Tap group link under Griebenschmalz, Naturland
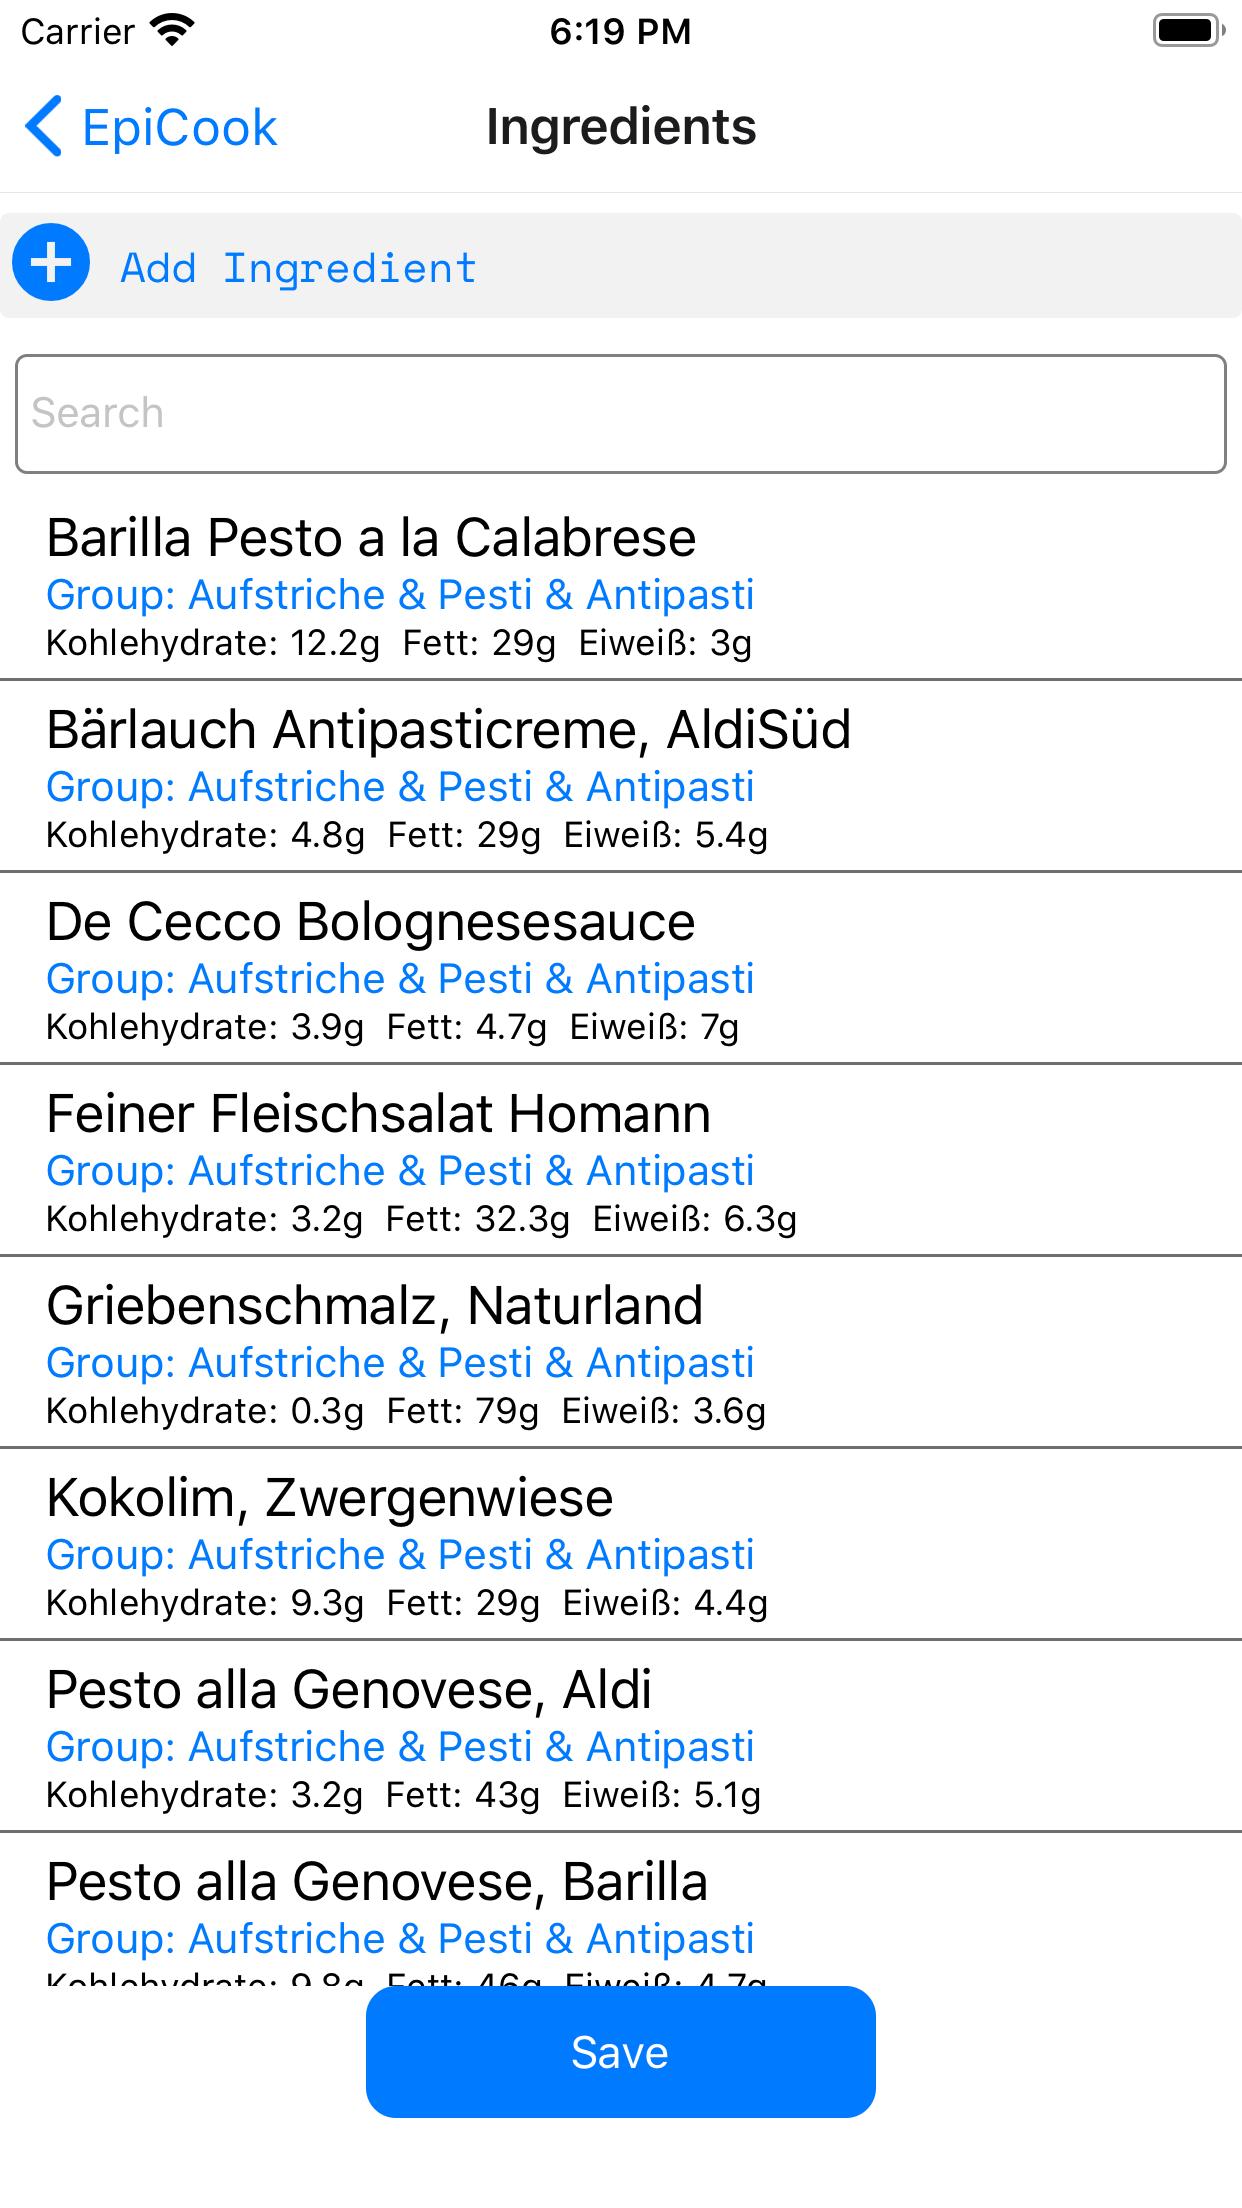 (400, 1363)
